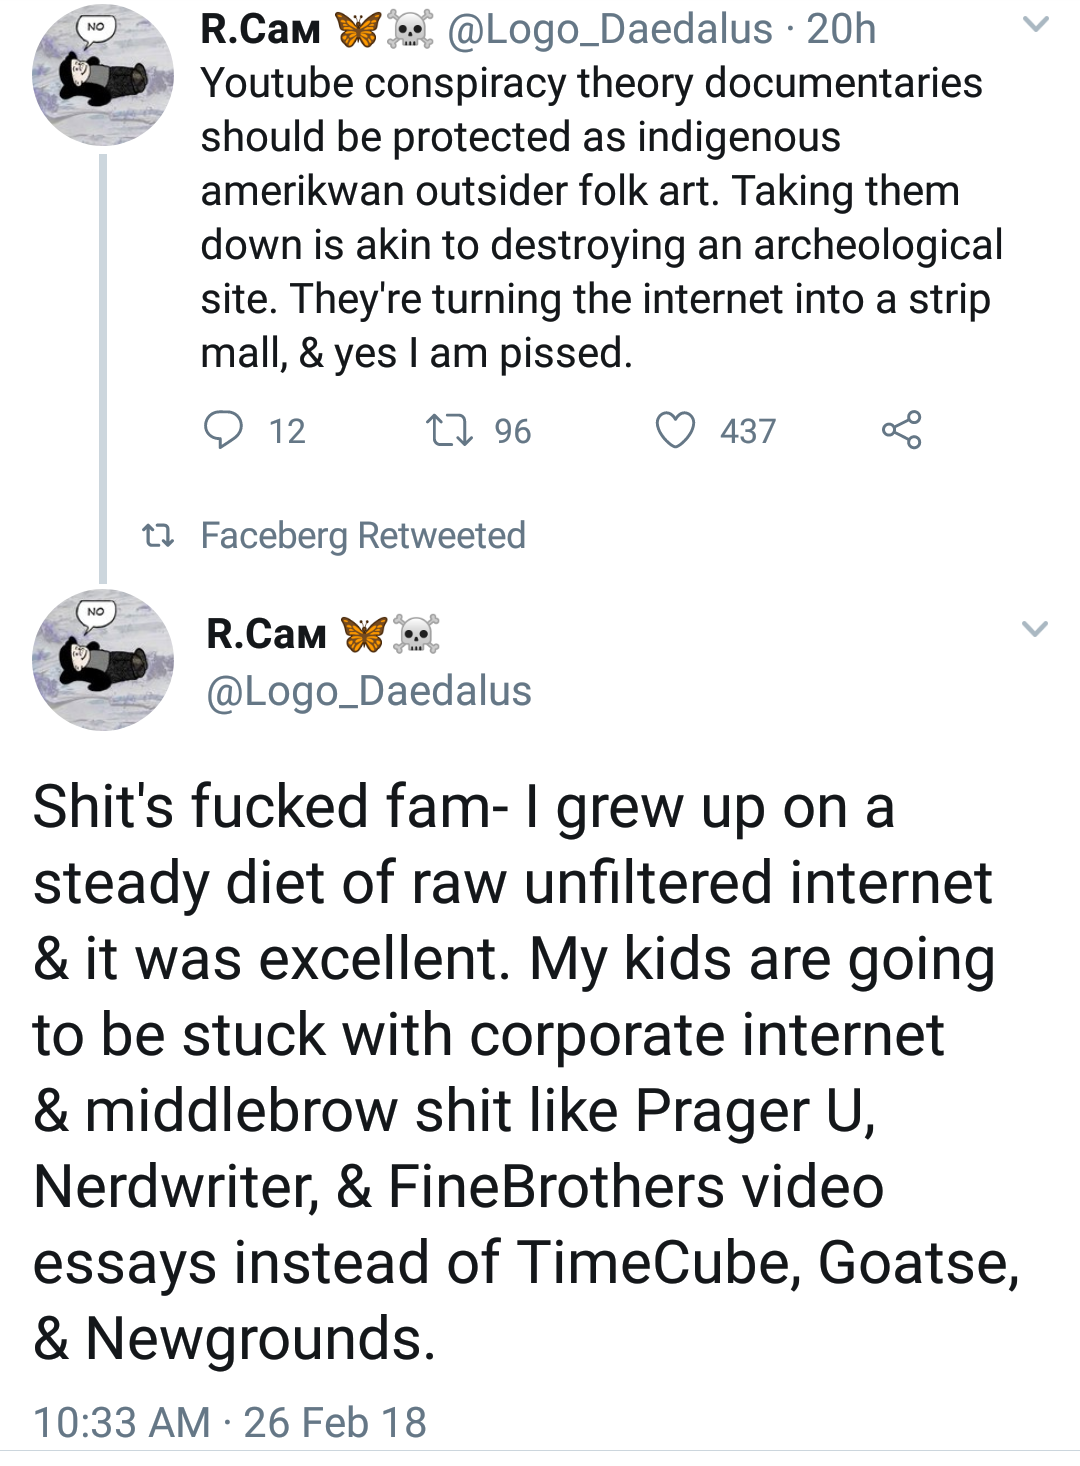The image size is (1080, 1466).
Task: Open the @Logo_Daedalus handle in the top tweet
Action: (610, 30)
